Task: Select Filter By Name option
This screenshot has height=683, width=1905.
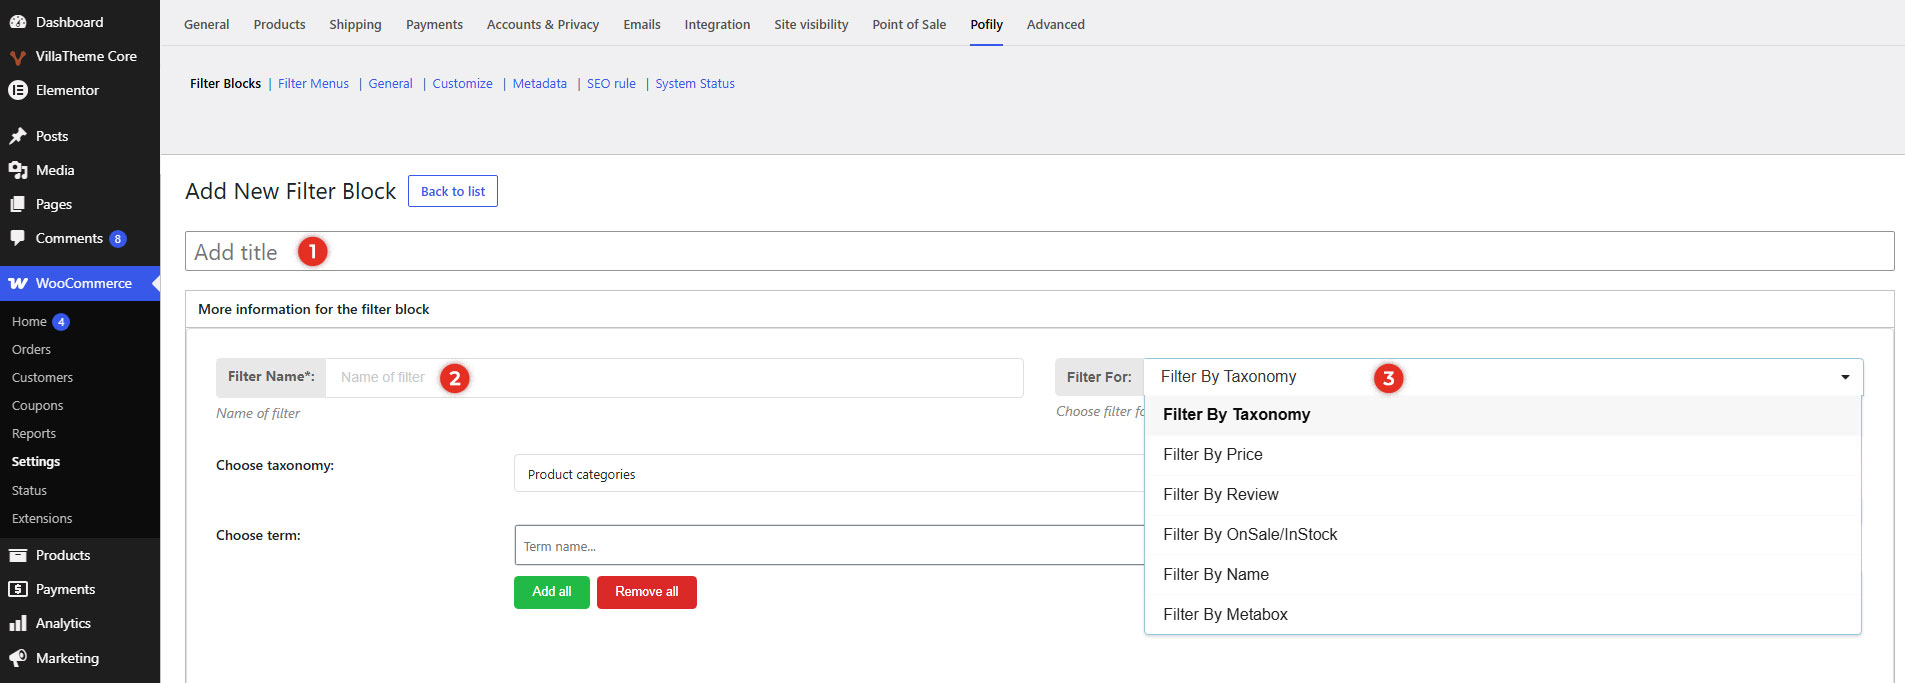Action: 1502,575
